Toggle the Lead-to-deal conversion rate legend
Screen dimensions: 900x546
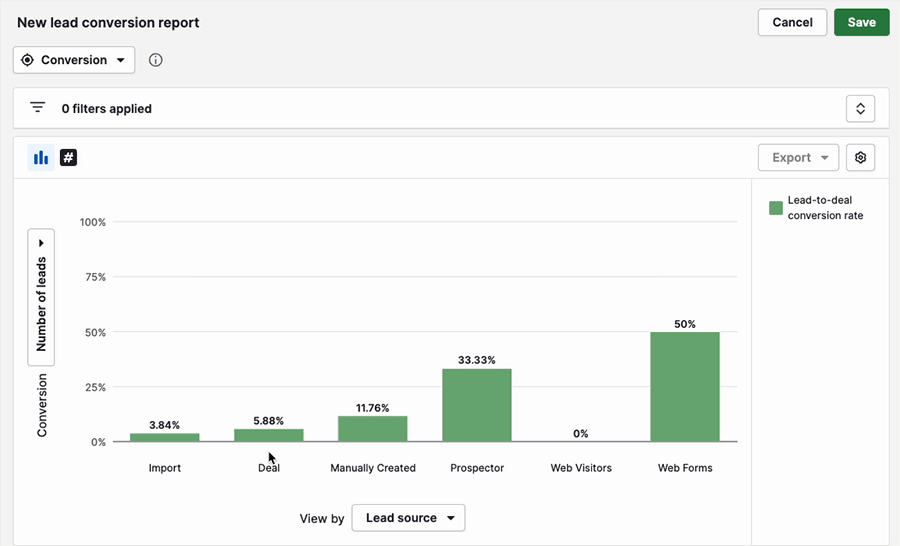[824, 208]
